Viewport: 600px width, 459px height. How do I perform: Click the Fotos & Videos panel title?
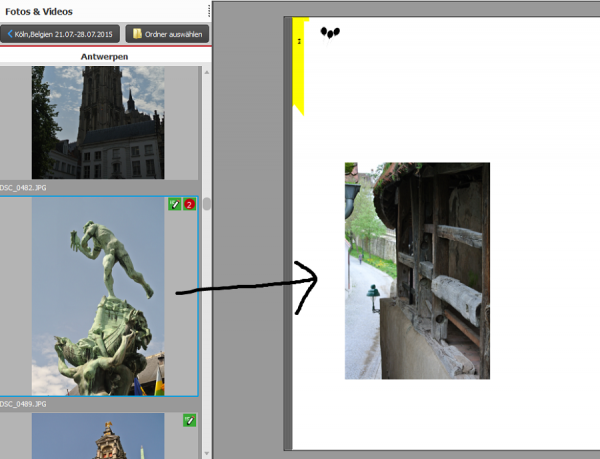point(39,11)
